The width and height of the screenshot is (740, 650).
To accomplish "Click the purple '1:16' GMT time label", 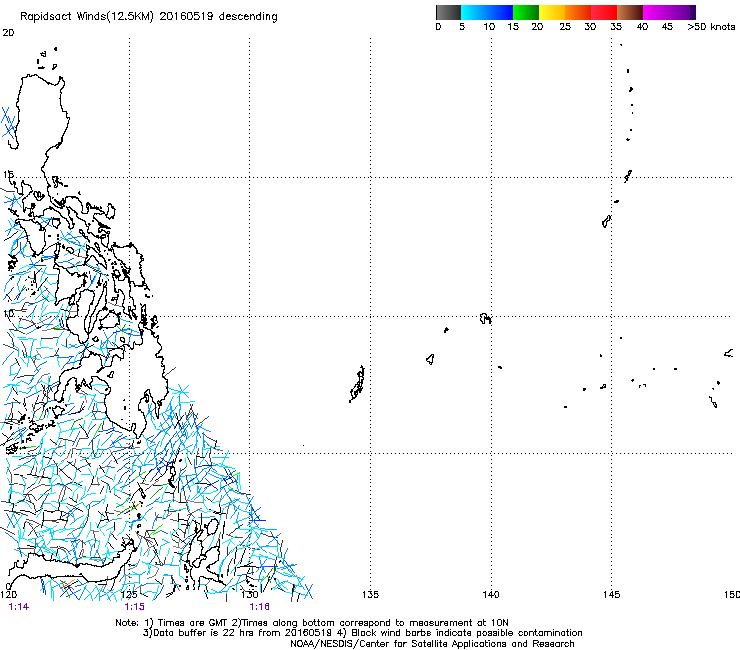I will pyautogui.click(x=260, y=607).
